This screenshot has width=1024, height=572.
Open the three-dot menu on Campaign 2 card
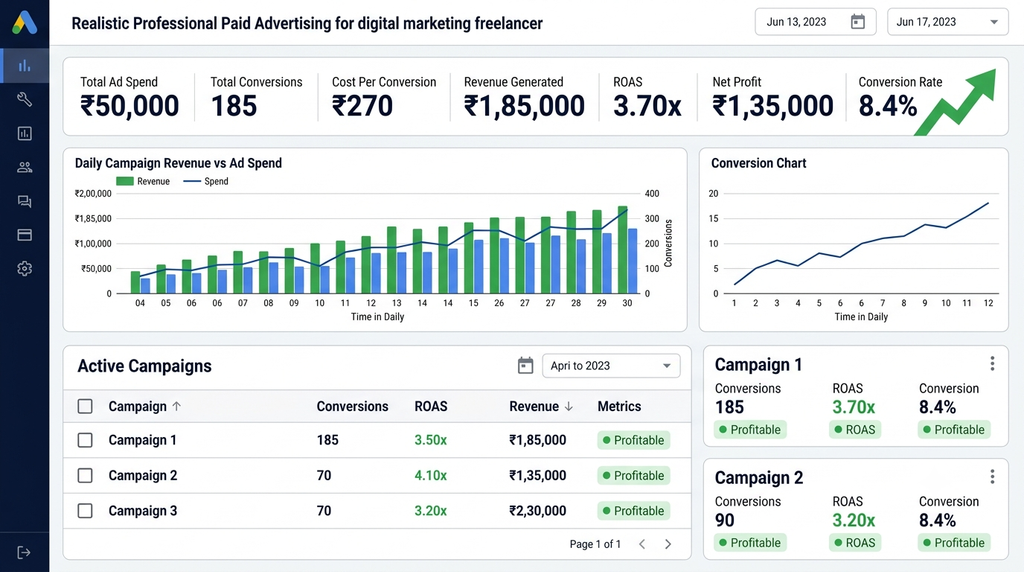[x=992, y=477]
